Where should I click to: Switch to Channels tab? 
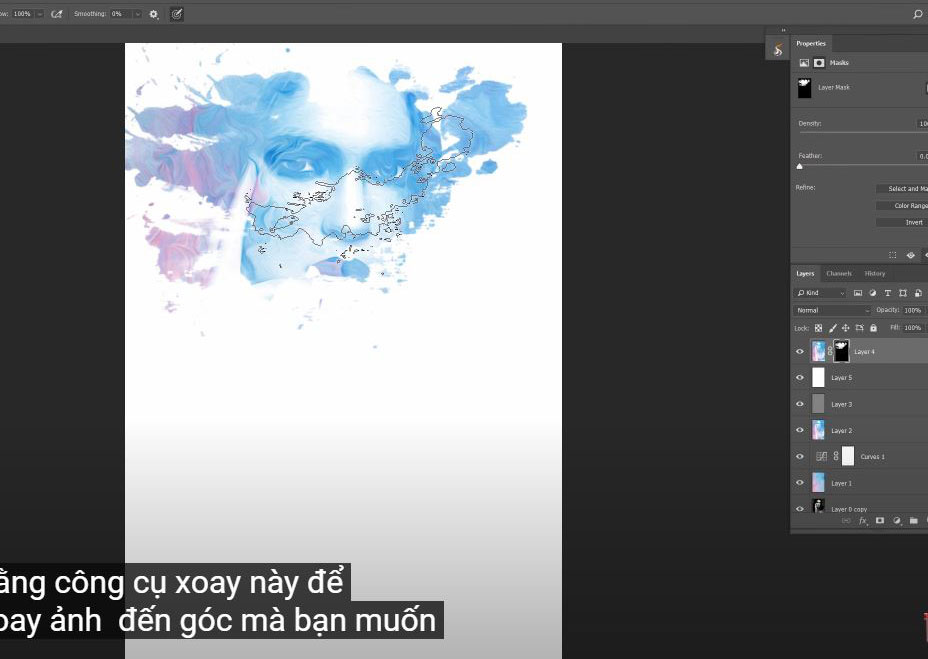[839, 274]
